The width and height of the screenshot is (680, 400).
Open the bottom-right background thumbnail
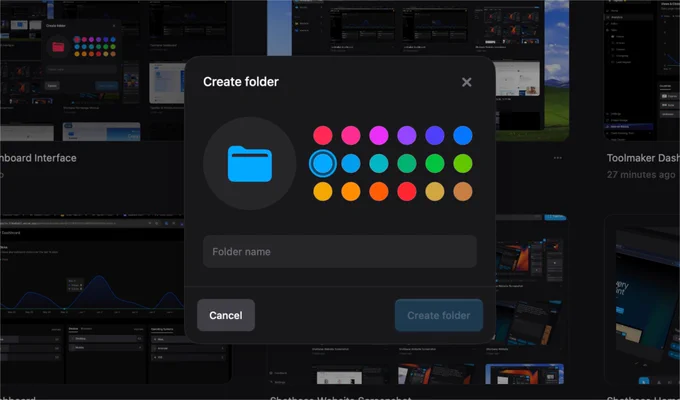(642, 299)
